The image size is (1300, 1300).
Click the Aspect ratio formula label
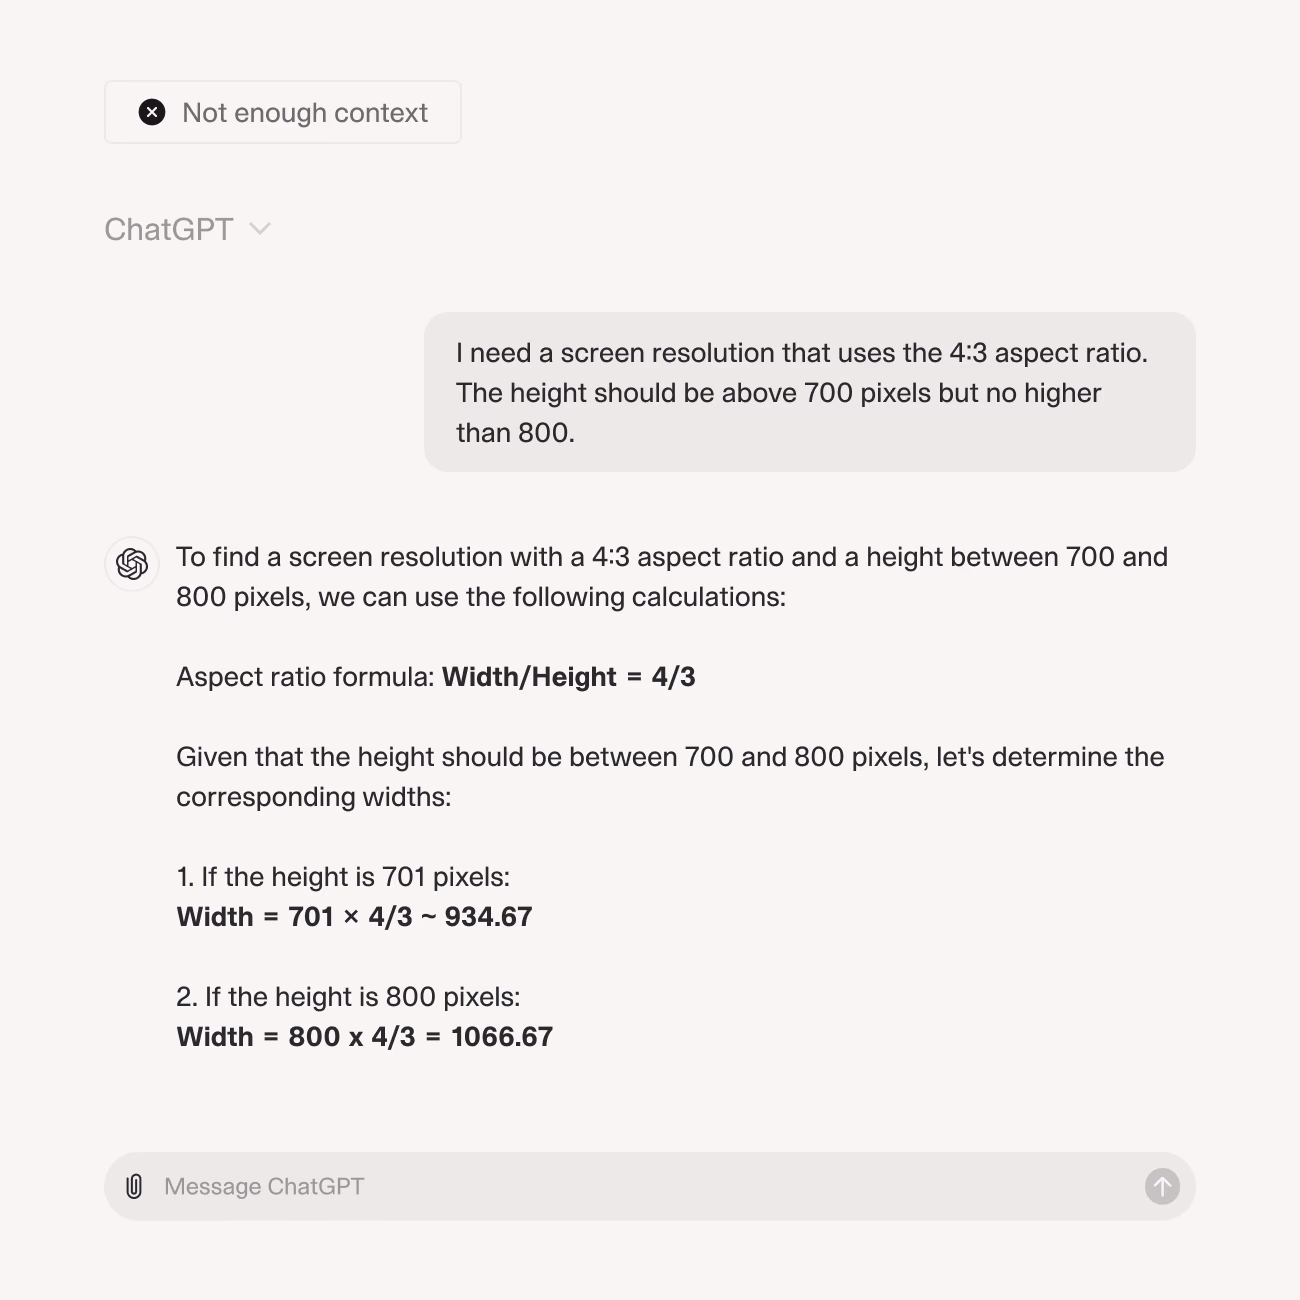pos(306,677)
